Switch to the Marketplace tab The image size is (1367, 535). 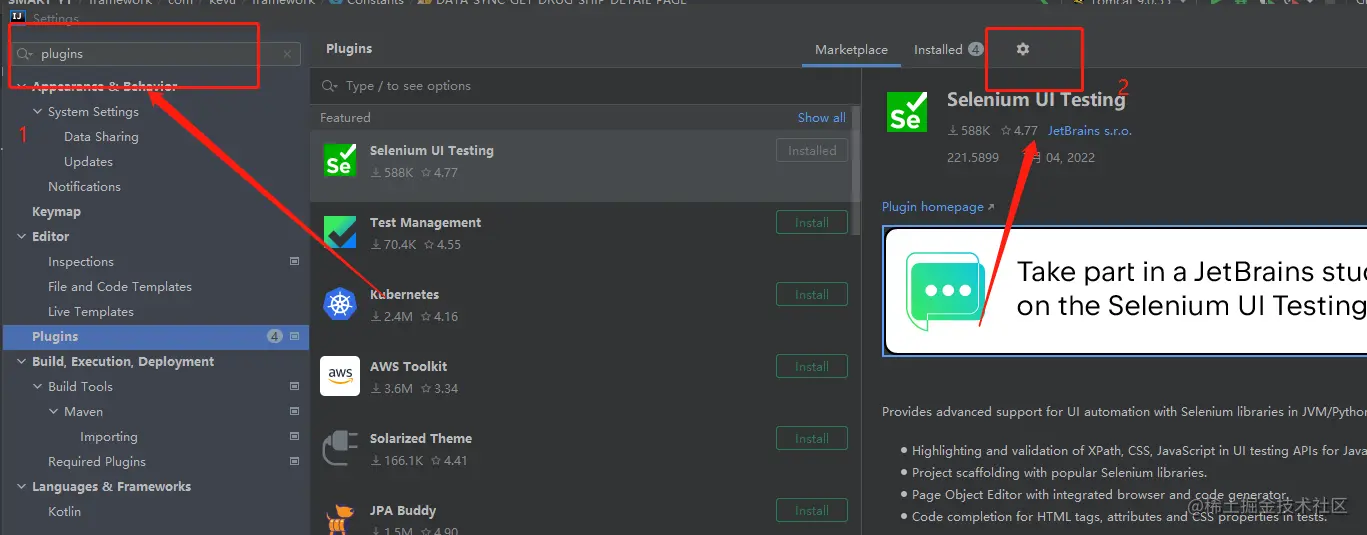click(851, 50)
